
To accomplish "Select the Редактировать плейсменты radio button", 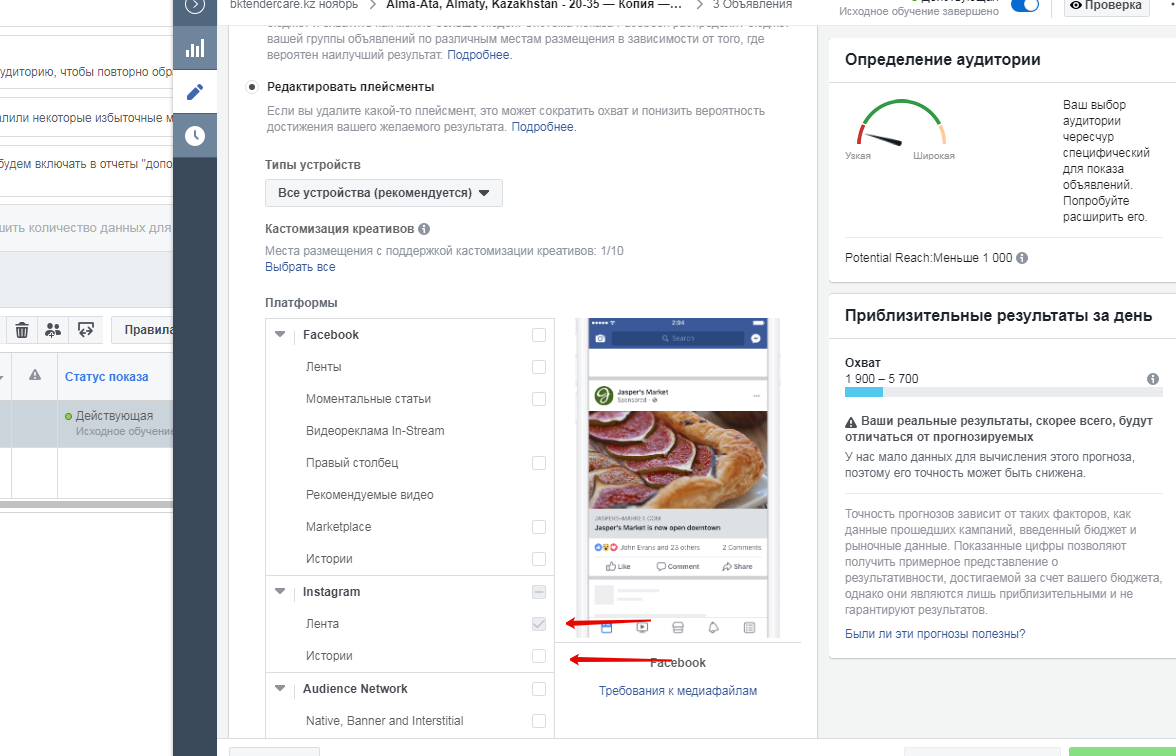I will click(252, 88).
